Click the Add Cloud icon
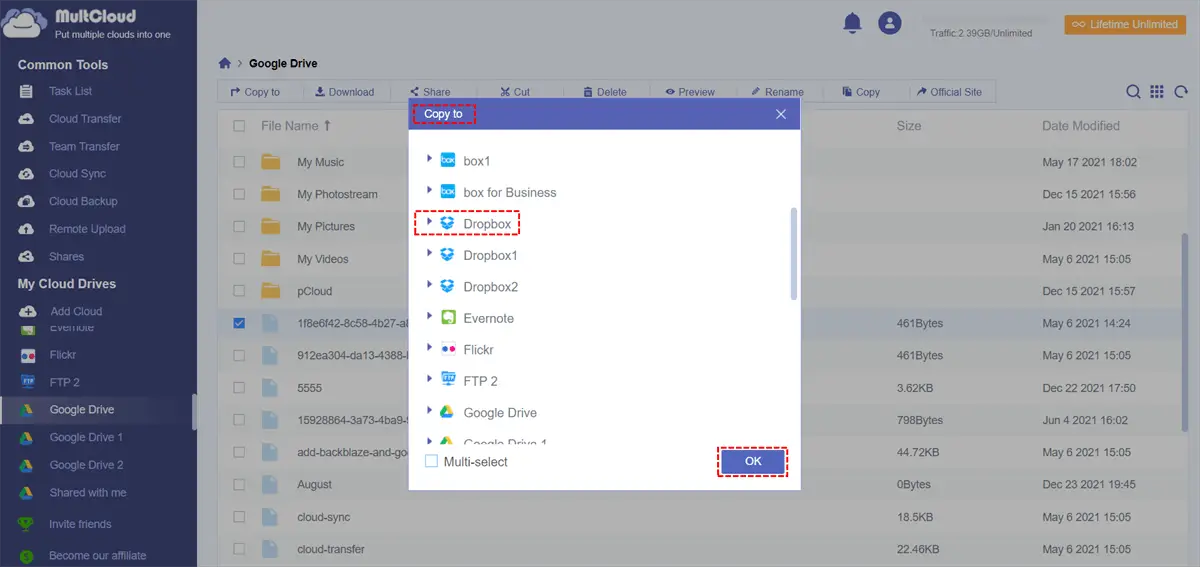Viewport: 1200px width, 567px height. (x=28, y=311)
